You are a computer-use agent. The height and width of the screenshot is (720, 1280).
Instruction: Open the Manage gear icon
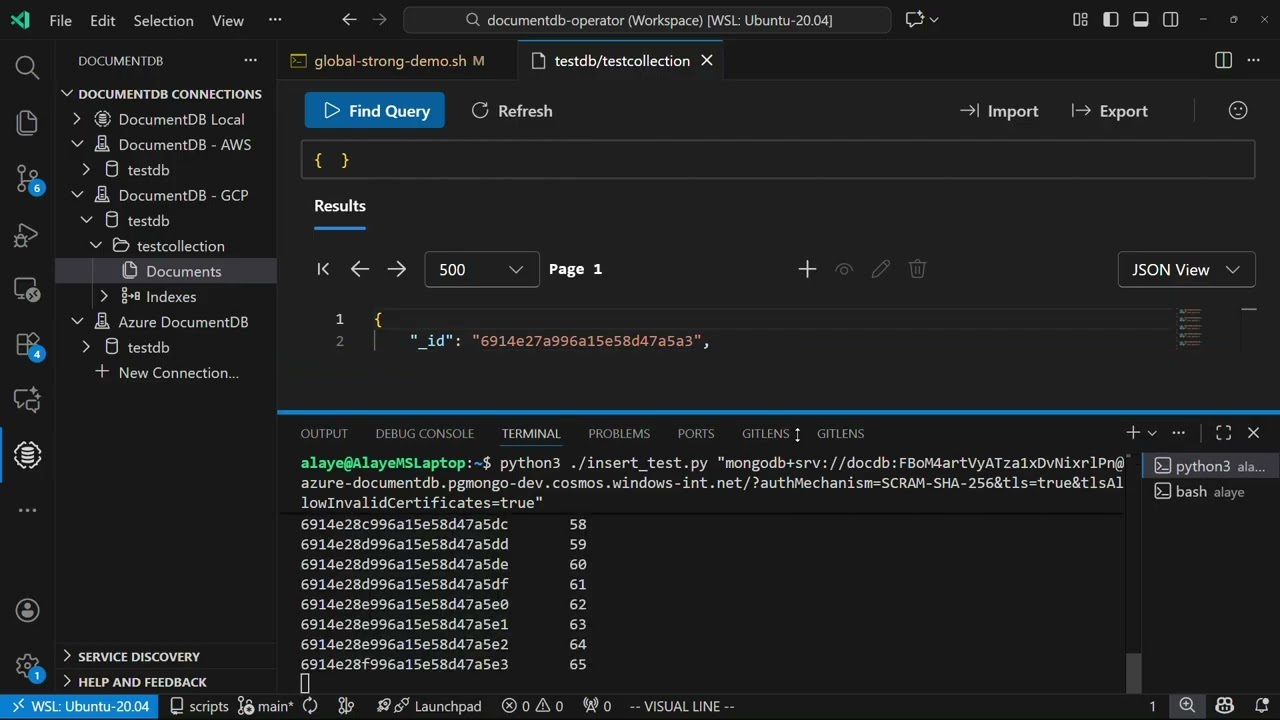(x=27, y=665)
